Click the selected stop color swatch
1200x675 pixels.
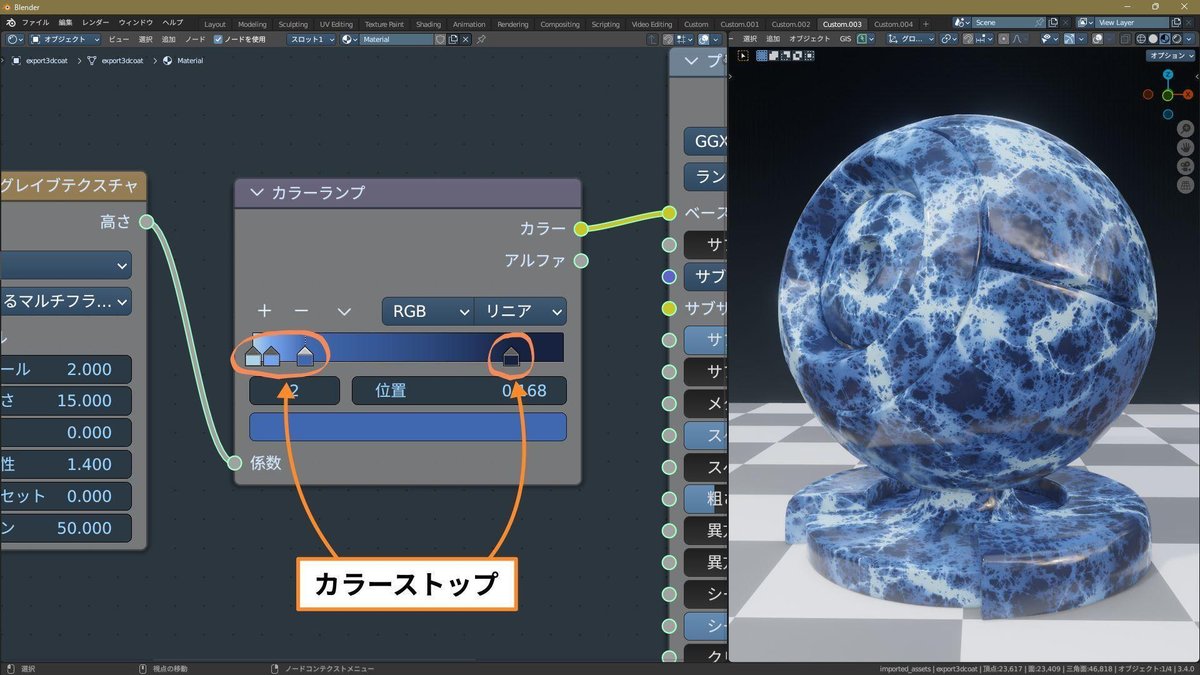coord(408,427)
